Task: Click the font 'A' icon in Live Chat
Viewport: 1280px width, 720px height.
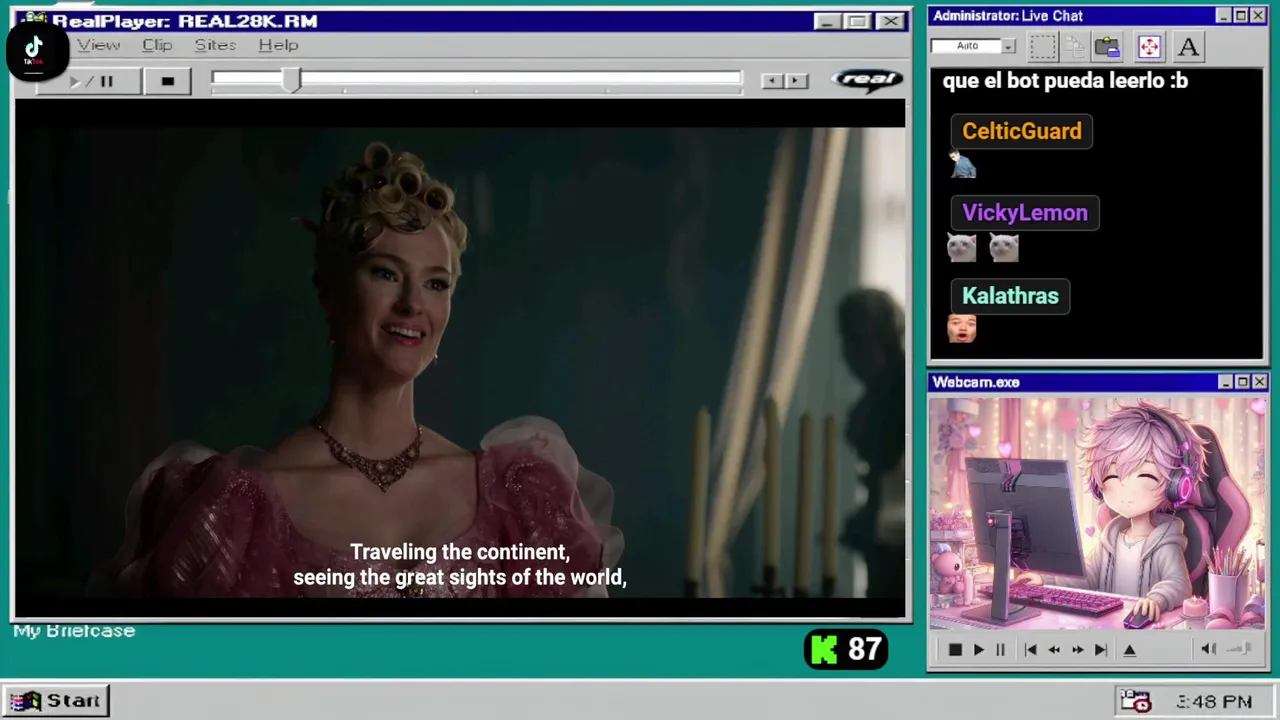Action: pos(1188,46)
